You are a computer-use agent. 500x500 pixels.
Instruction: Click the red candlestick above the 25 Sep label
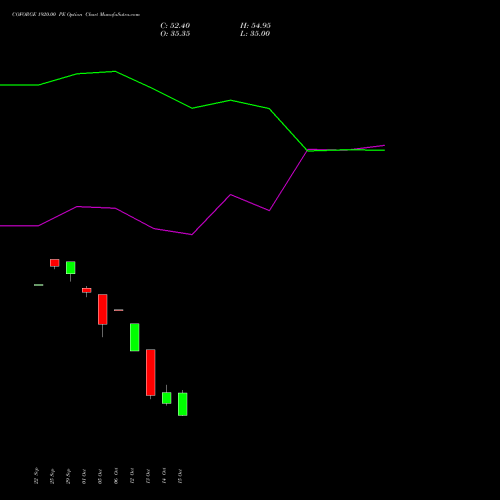pos(55,263)
